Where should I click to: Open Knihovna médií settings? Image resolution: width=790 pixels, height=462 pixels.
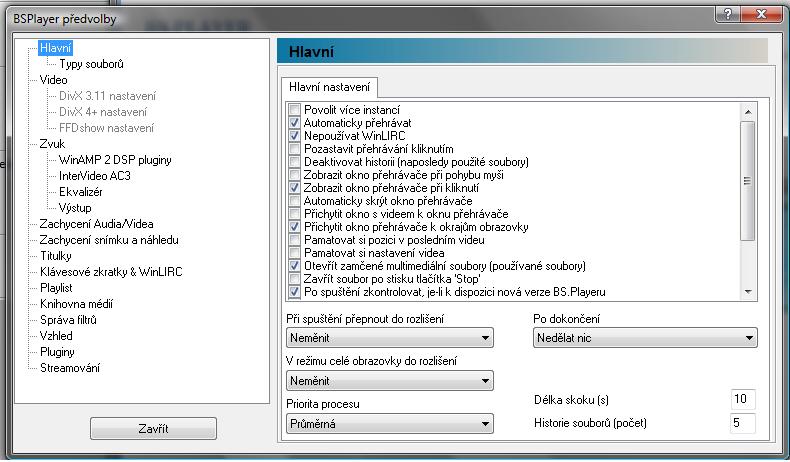point(76,304)
